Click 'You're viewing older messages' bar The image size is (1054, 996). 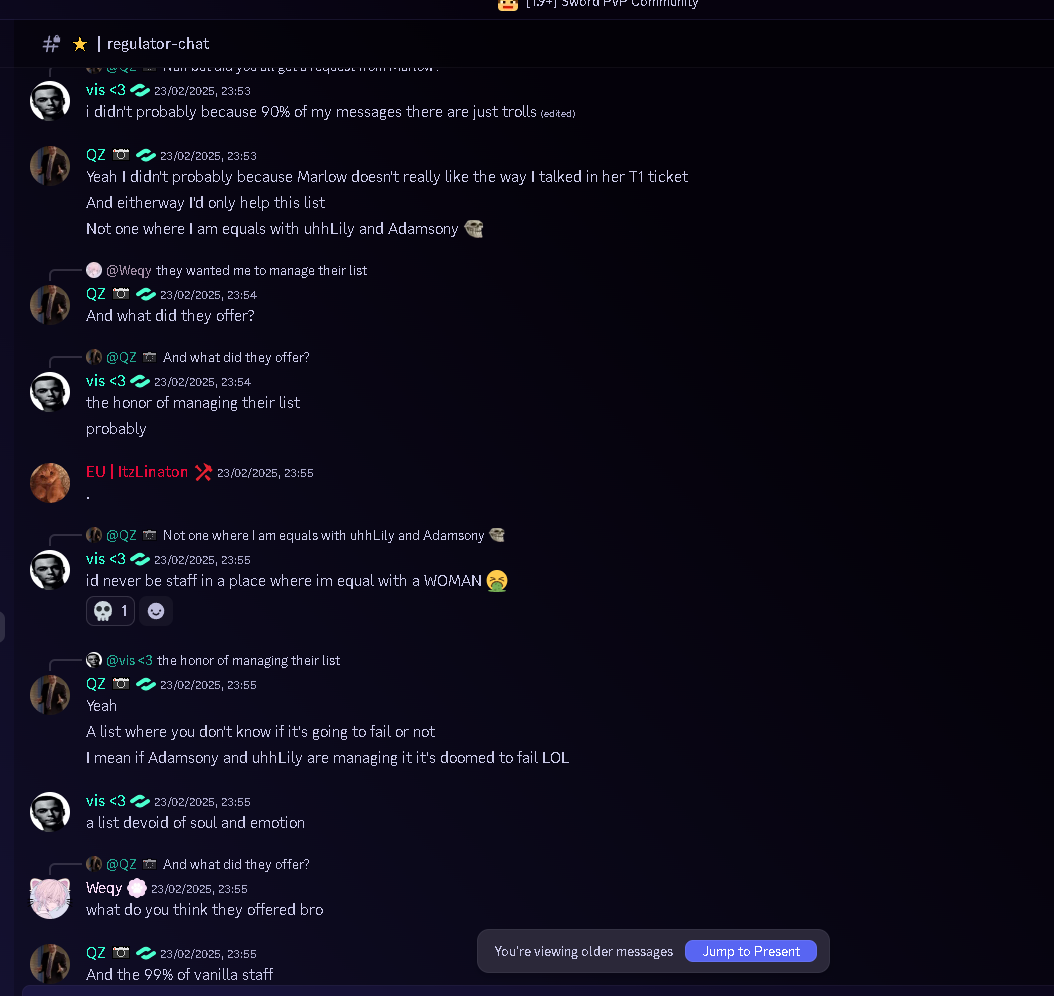[583, 951]
